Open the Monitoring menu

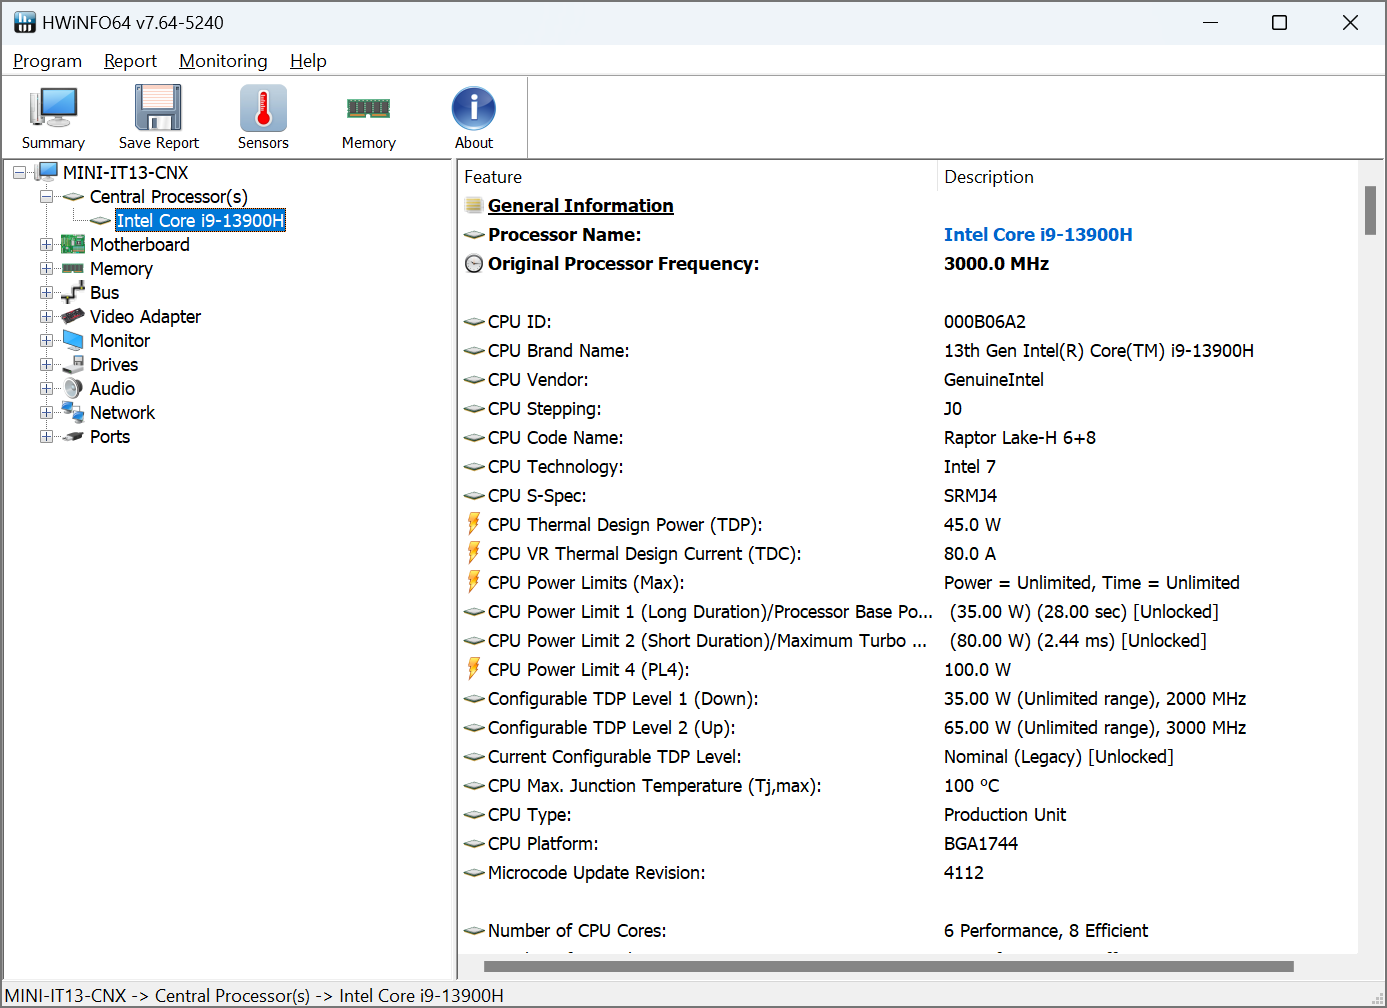223,61
